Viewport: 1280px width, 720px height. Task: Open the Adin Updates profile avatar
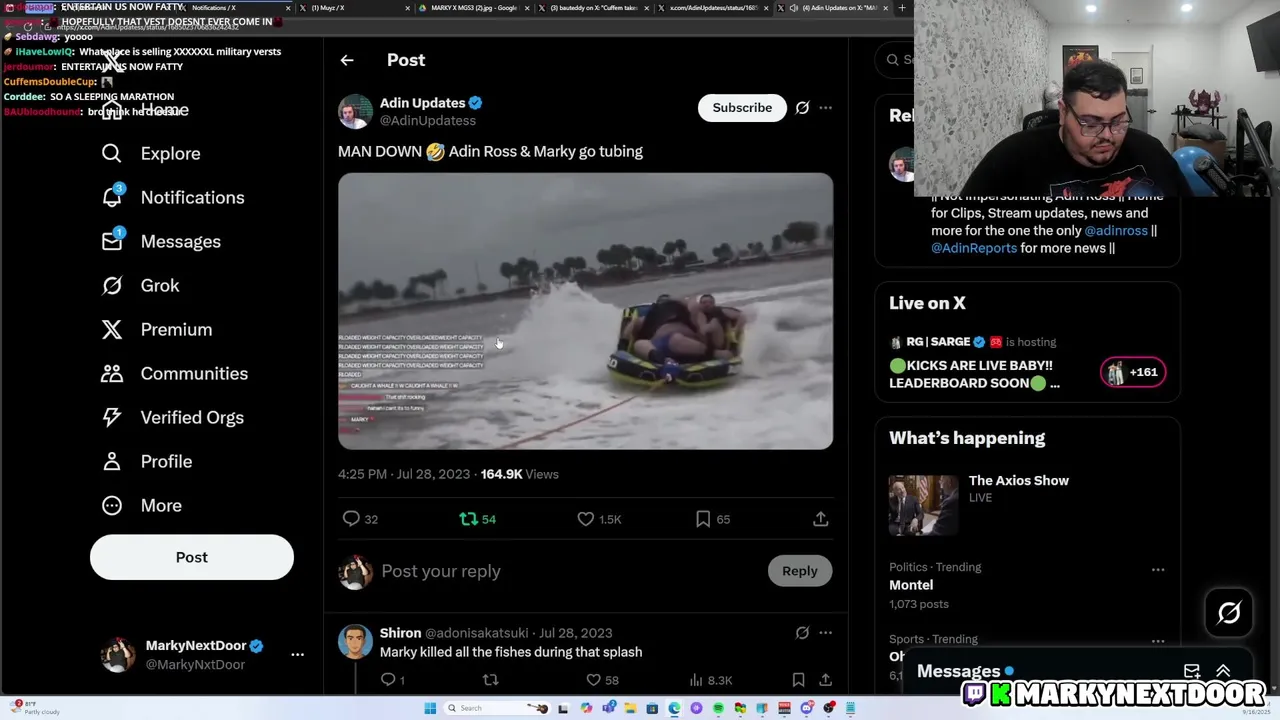click(355, 111)
